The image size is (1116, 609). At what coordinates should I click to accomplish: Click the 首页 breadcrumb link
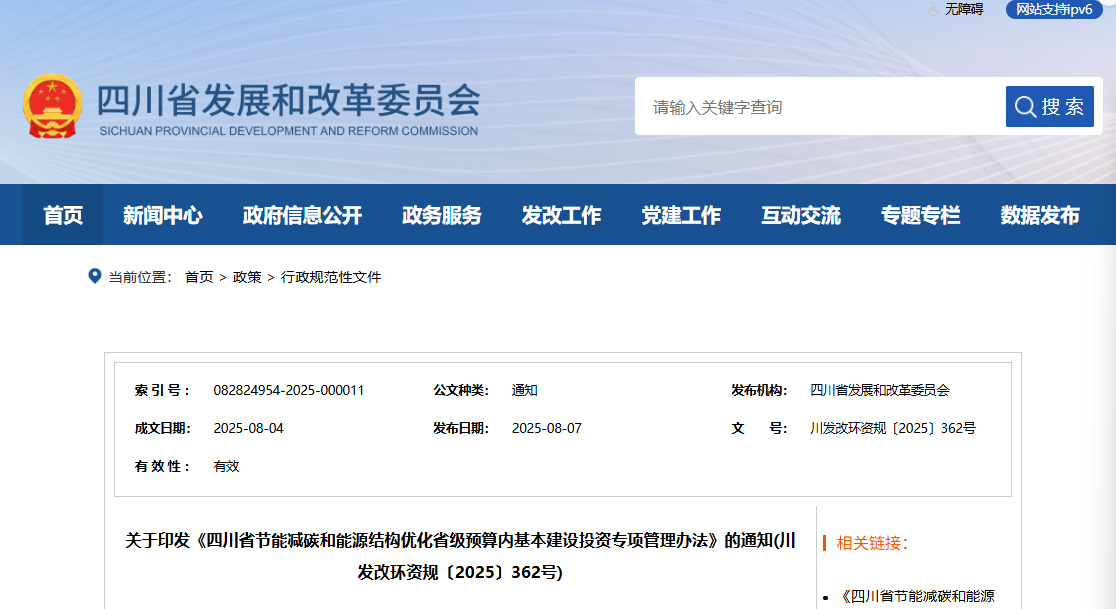pyautogui.click(x=199, y=277)
